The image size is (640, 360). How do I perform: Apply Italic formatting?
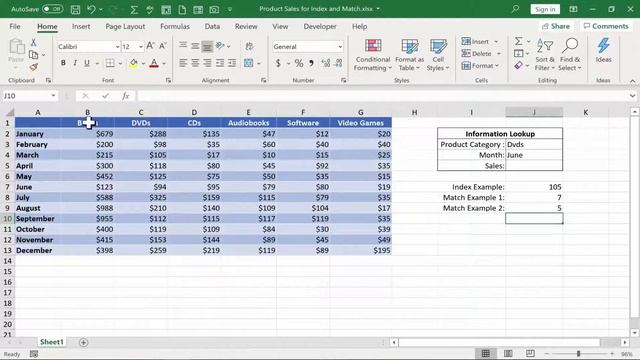pos(75,63)
